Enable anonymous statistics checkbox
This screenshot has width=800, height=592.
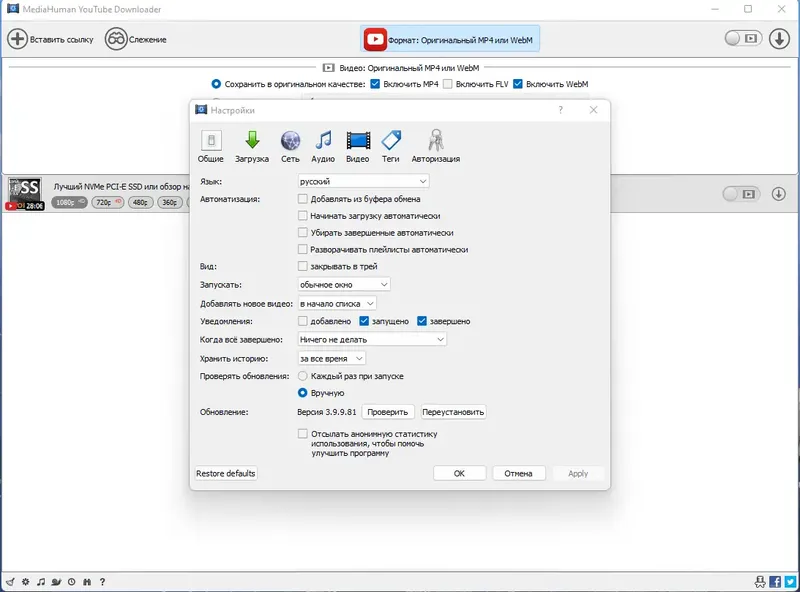pyautogui.click(x=303, y=433)
